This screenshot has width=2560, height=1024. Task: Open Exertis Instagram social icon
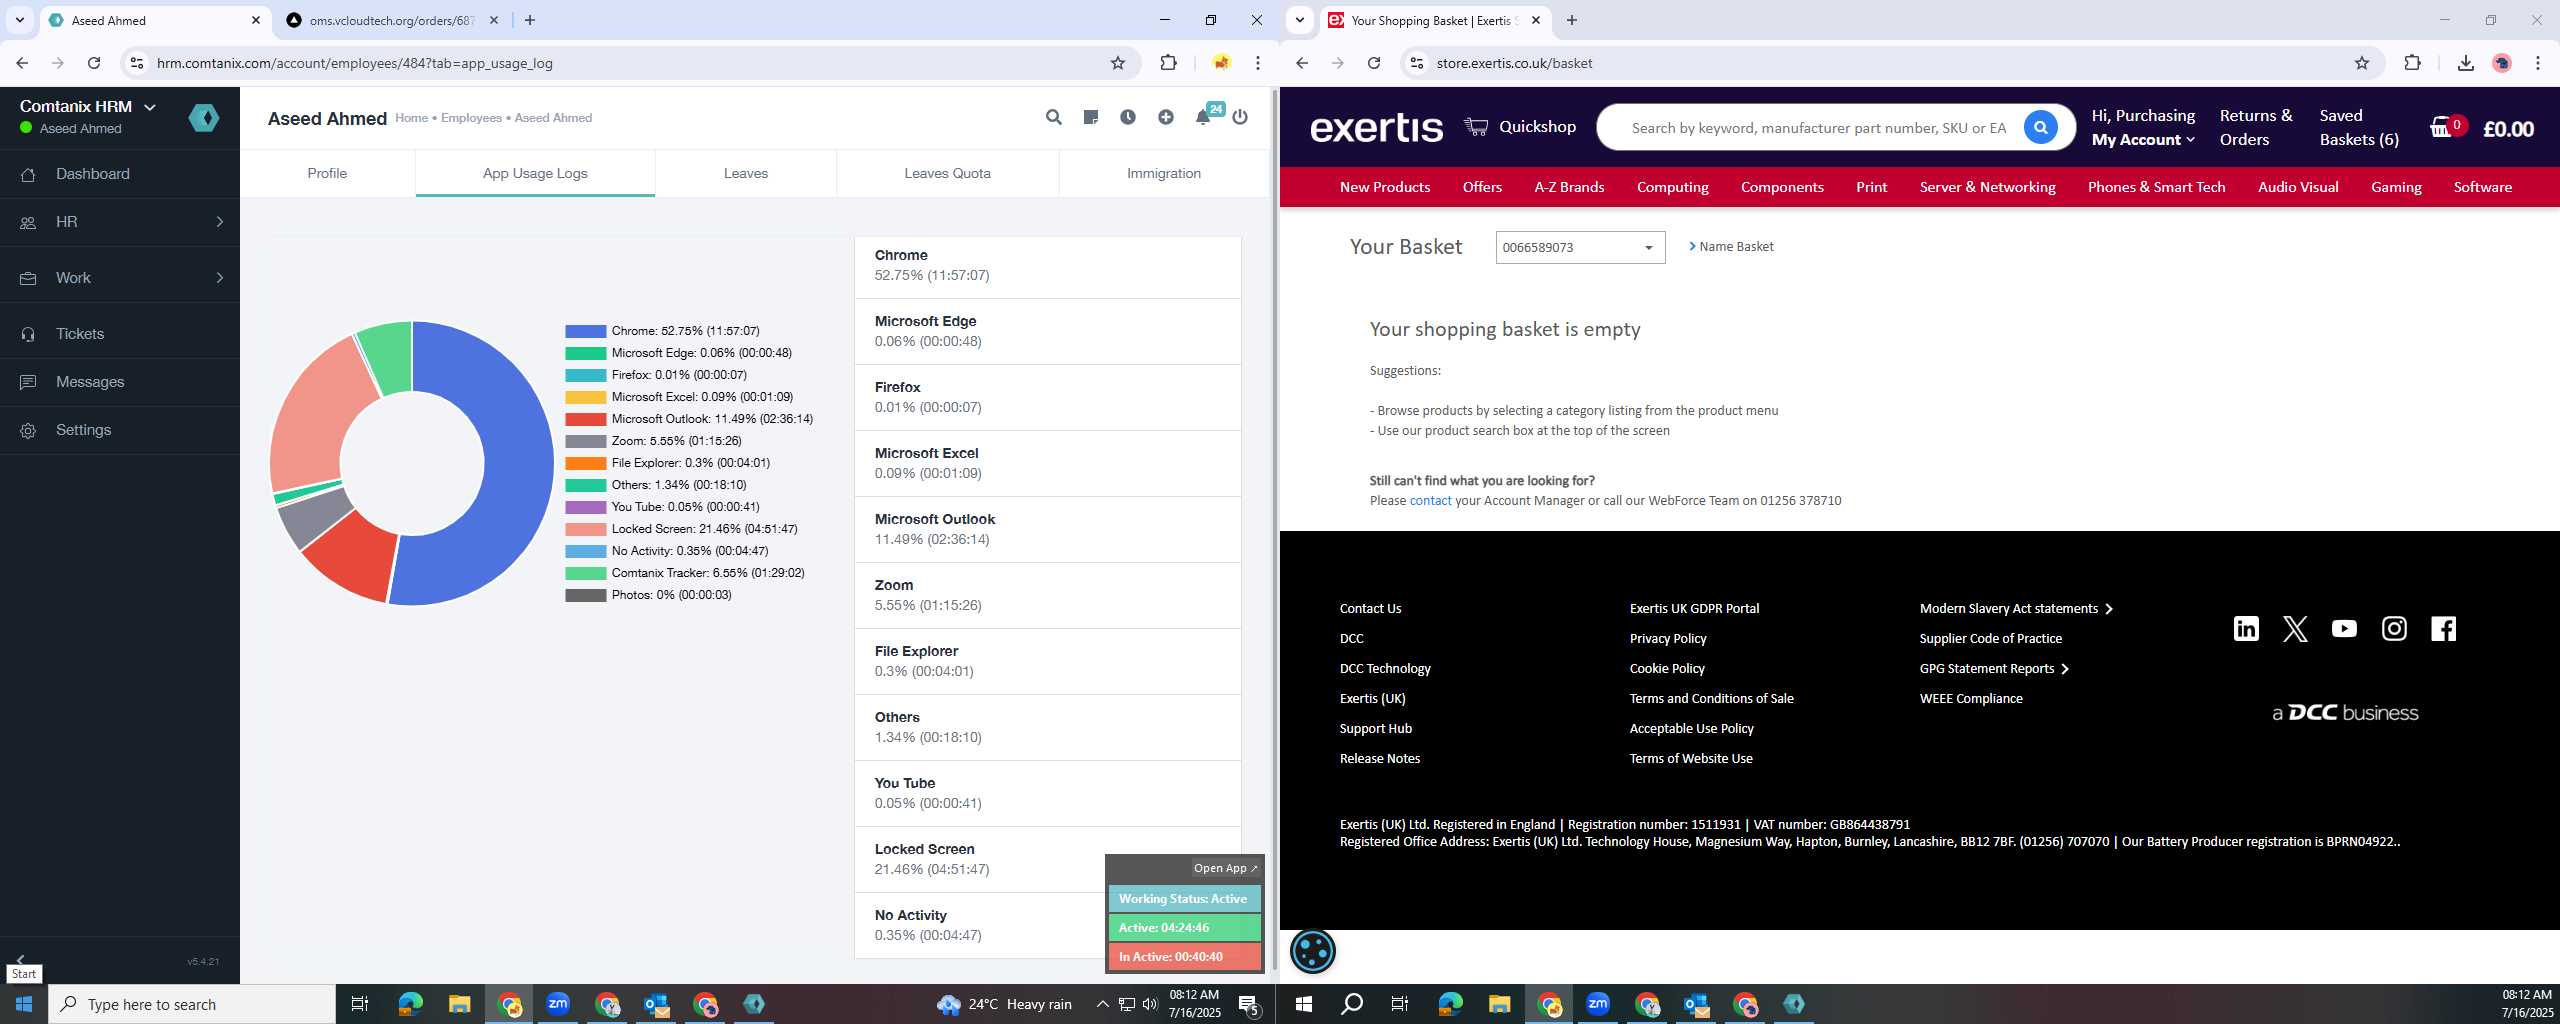click(x=2394, y=628)
